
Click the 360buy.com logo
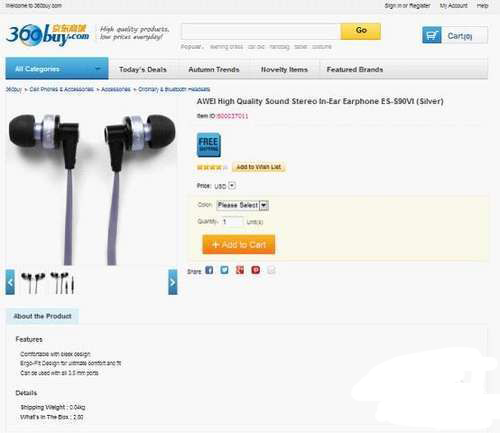coord(47,35)
